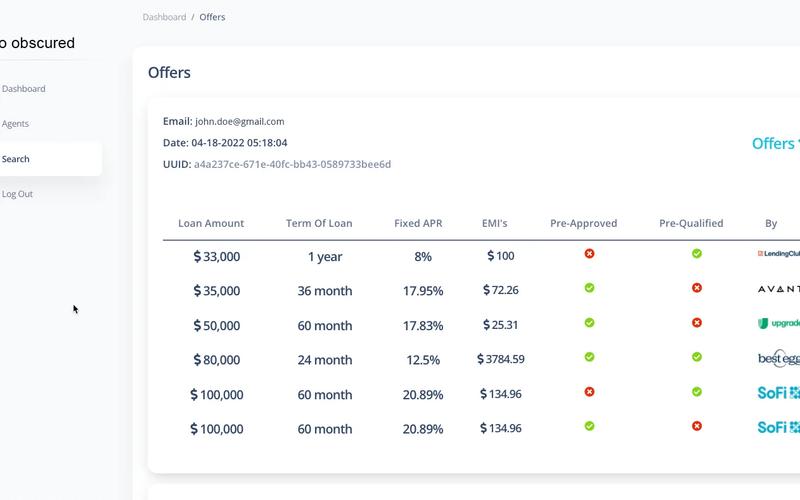Click the Pre-Approved column header
Screen dimensions: 800x500
[x=584, y=223]
